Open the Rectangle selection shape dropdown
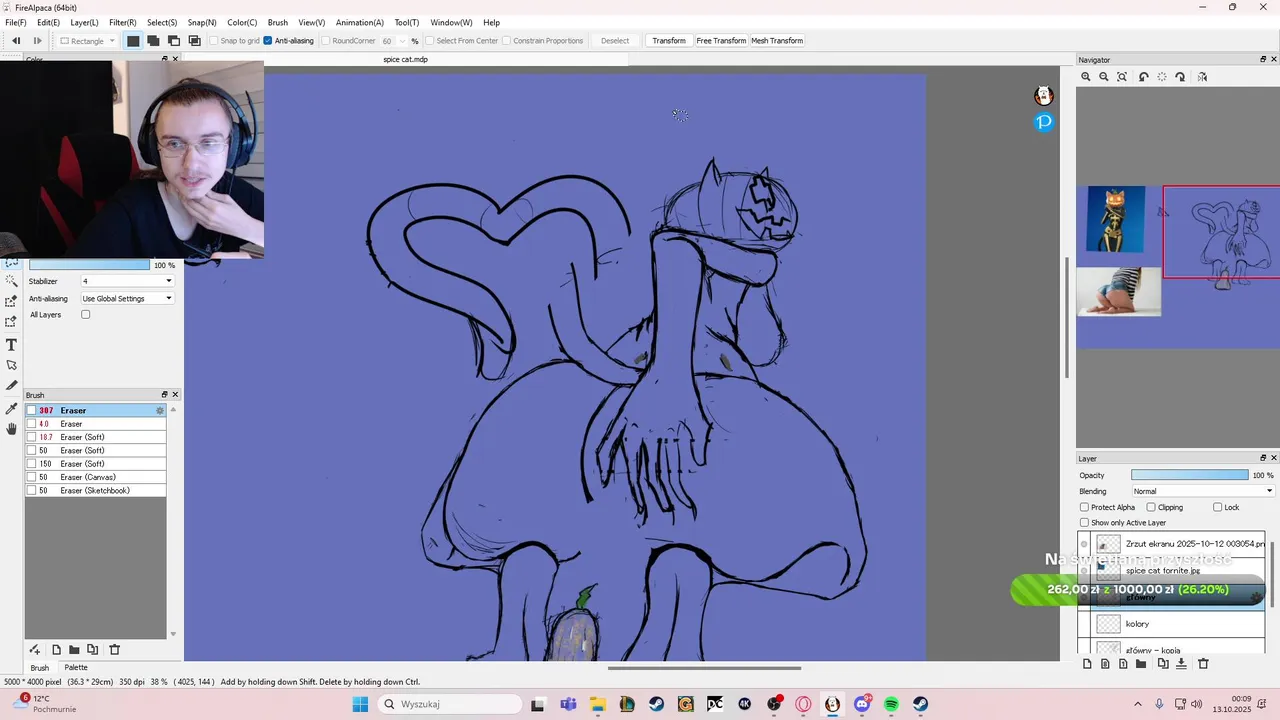 click(x=87, y=41)
